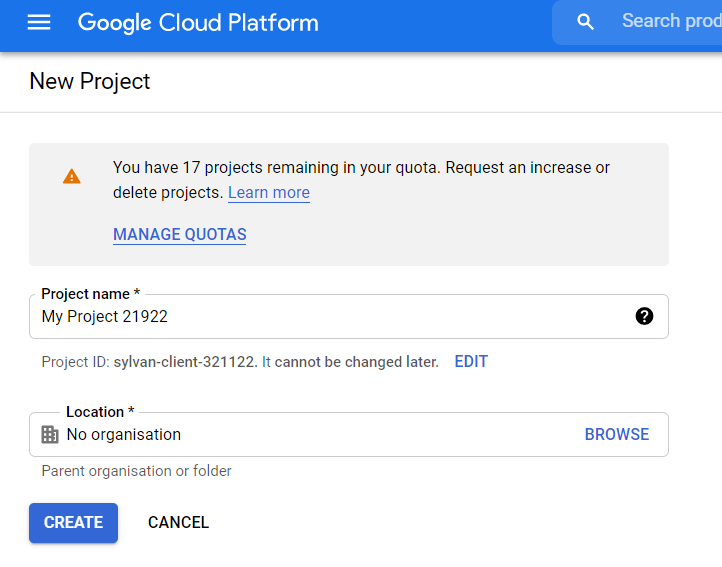The width and height of the screenshot is (722, 567).
Task: Click the 17 projects remaining quota message
Action: pos(361,168)
